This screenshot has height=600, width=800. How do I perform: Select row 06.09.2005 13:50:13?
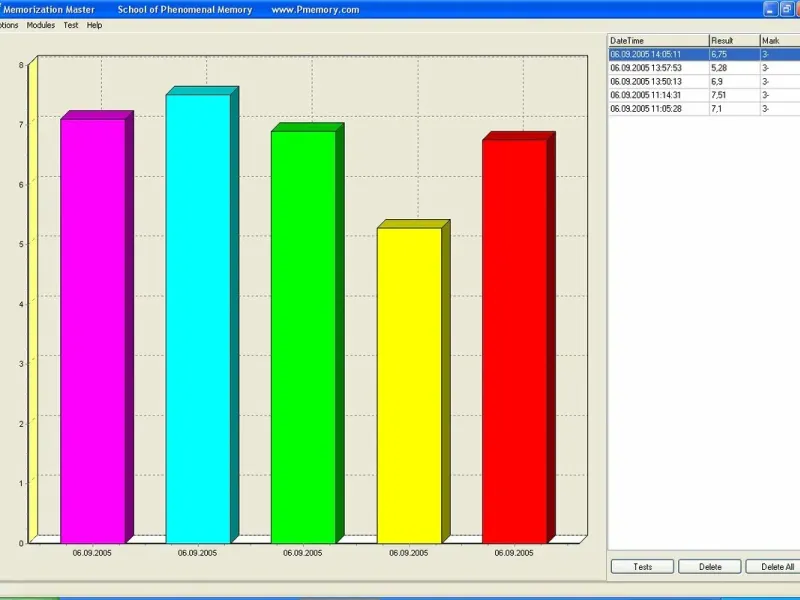[x=704, y=82]
